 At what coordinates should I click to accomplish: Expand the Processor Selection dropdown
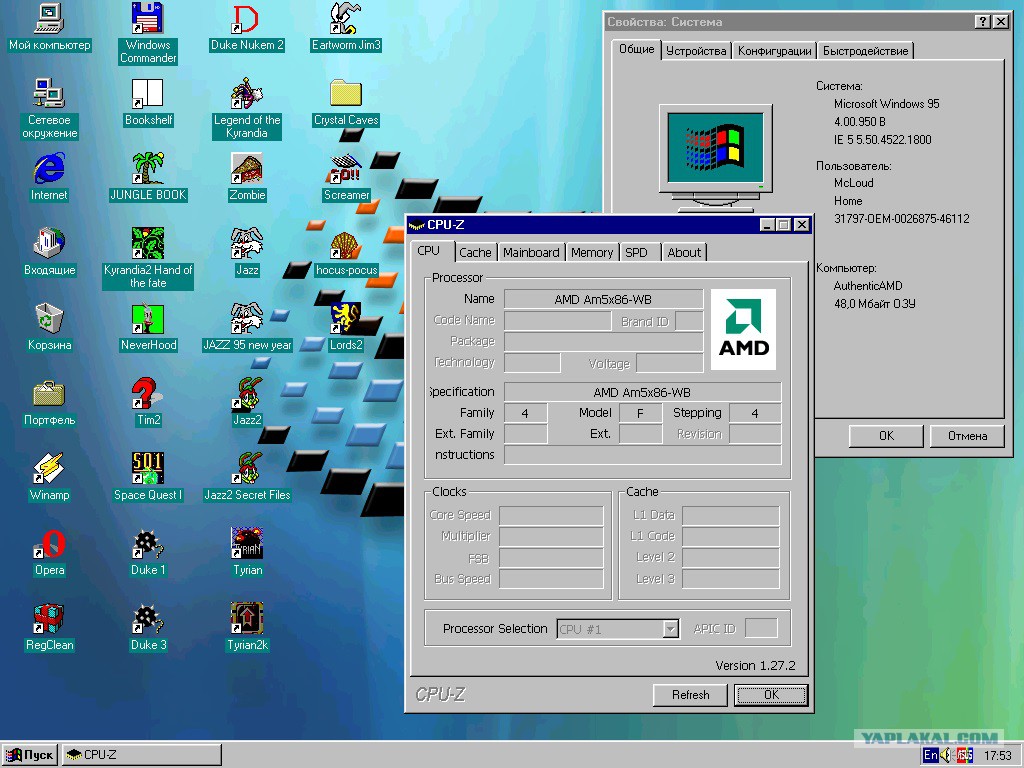coord(671,629)
